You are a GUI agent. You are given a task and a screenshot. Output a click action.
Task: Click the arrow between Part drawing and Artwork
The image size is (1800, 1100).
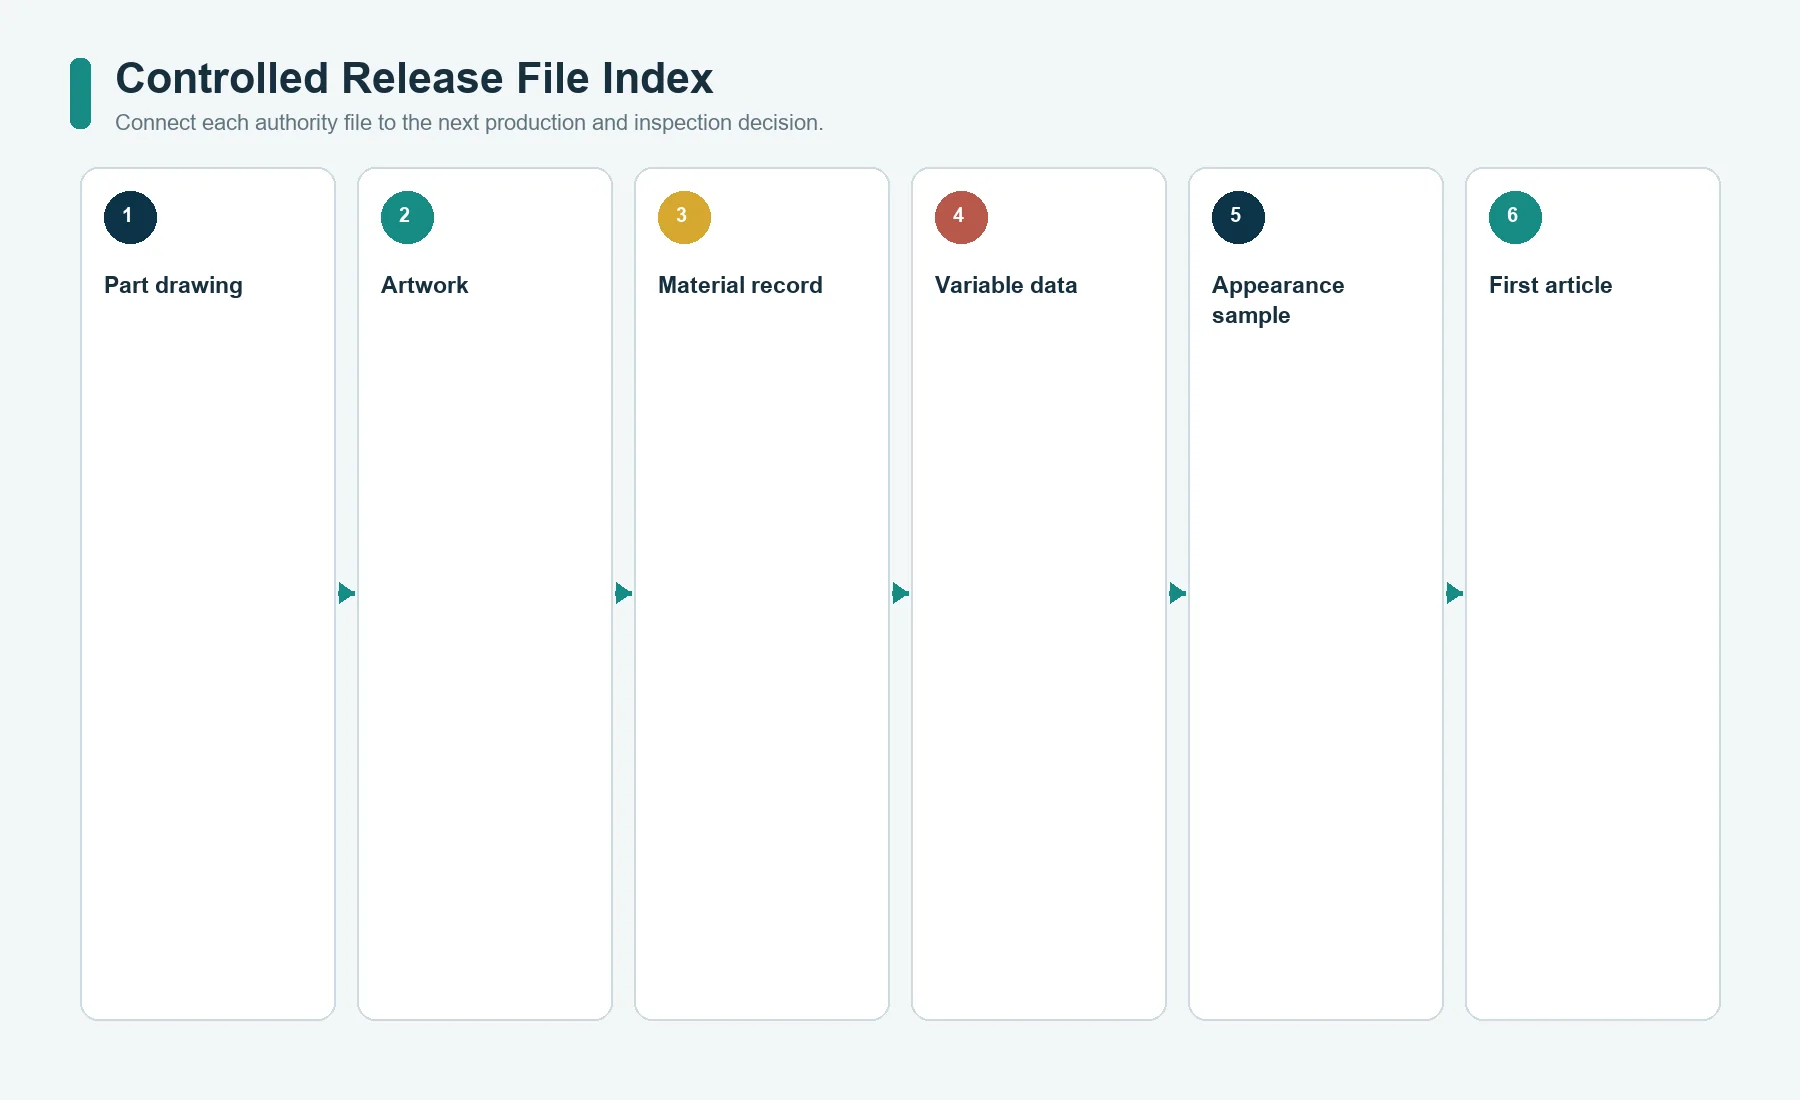(347, 593)
